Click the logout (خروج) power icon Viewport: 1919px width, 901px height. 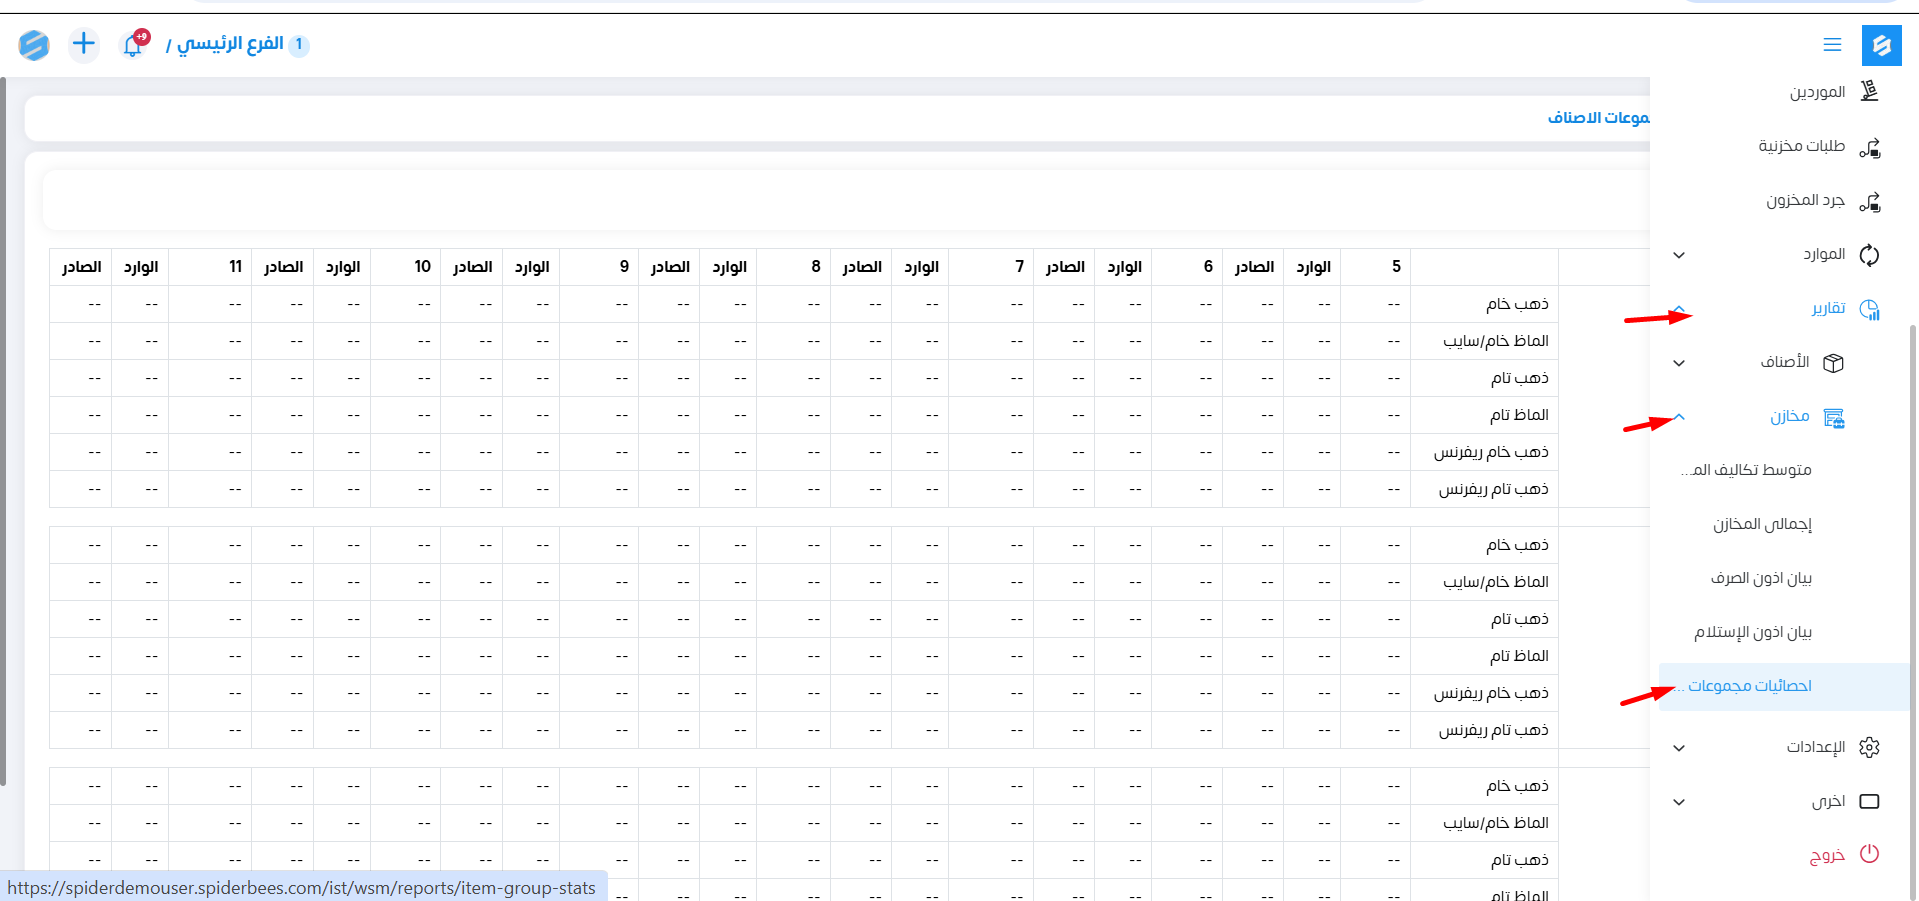click(x=1869, y=854)
